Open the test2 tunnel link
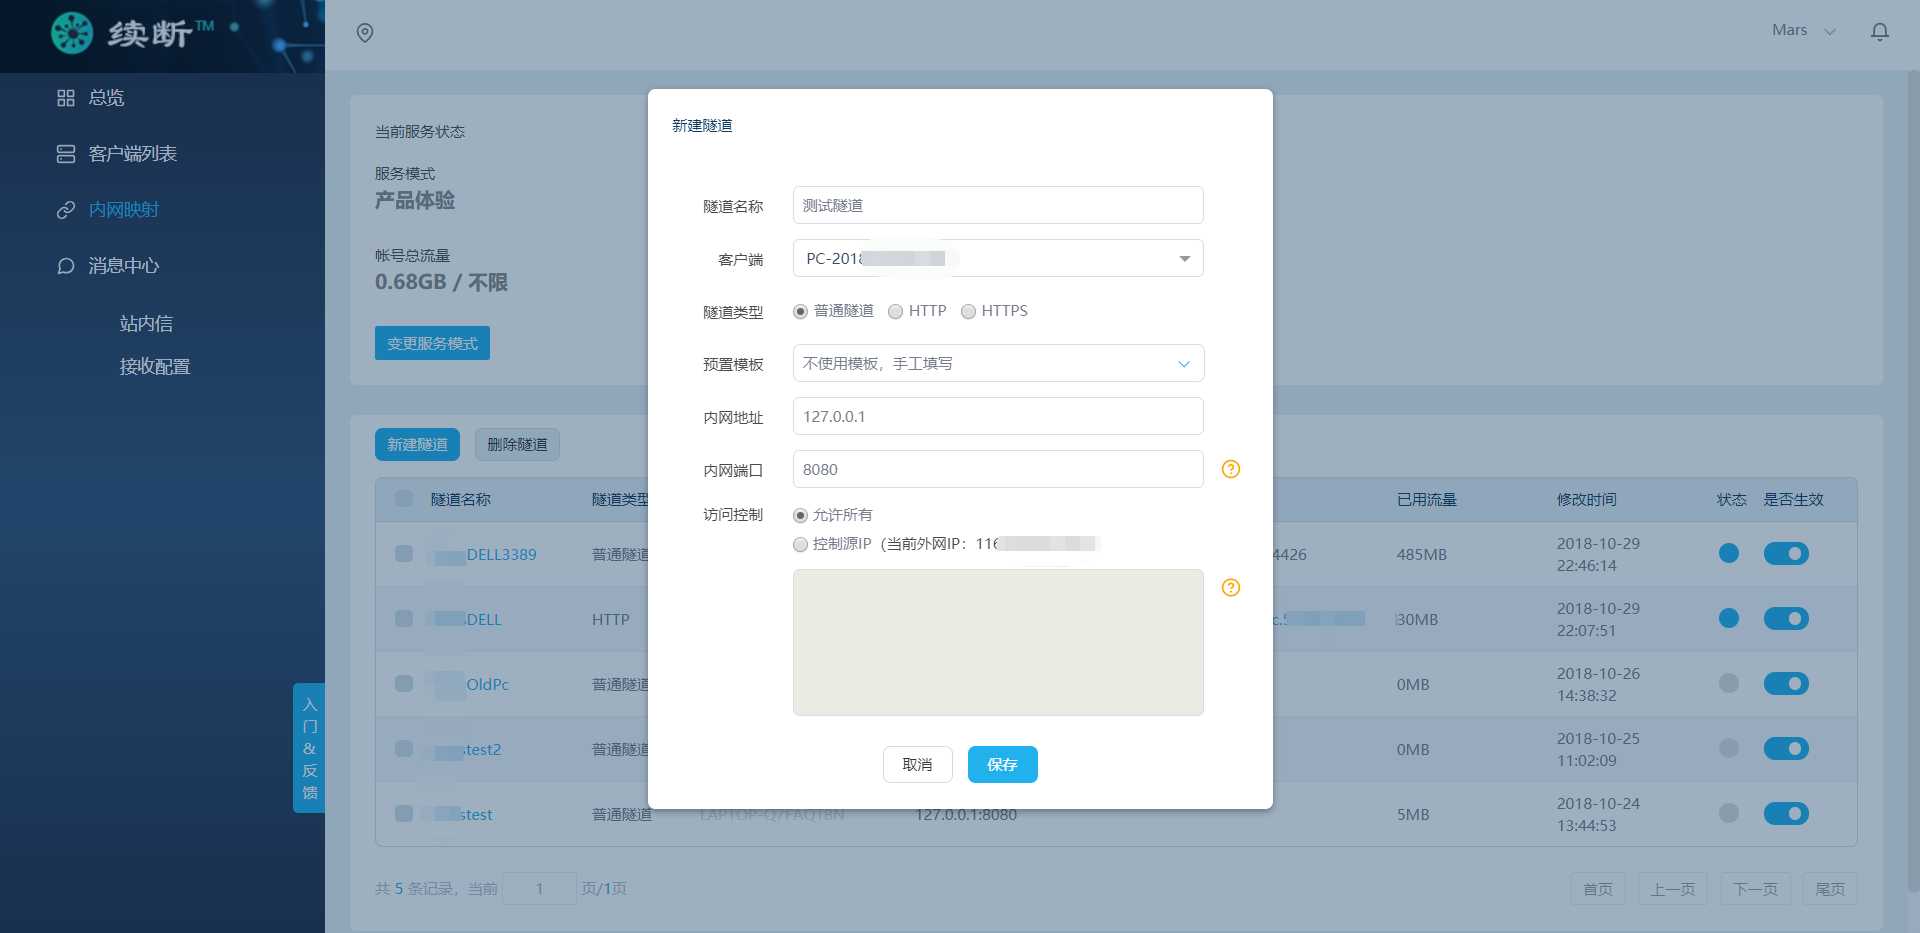 pyautogui.click(x=481, y=749)
